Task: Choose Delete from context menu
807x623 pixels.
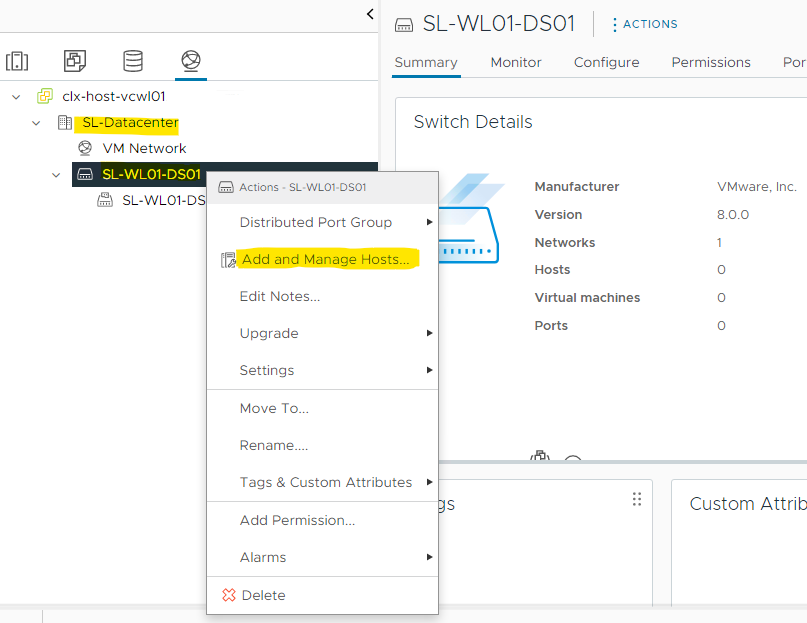Action: click(323, 595)
